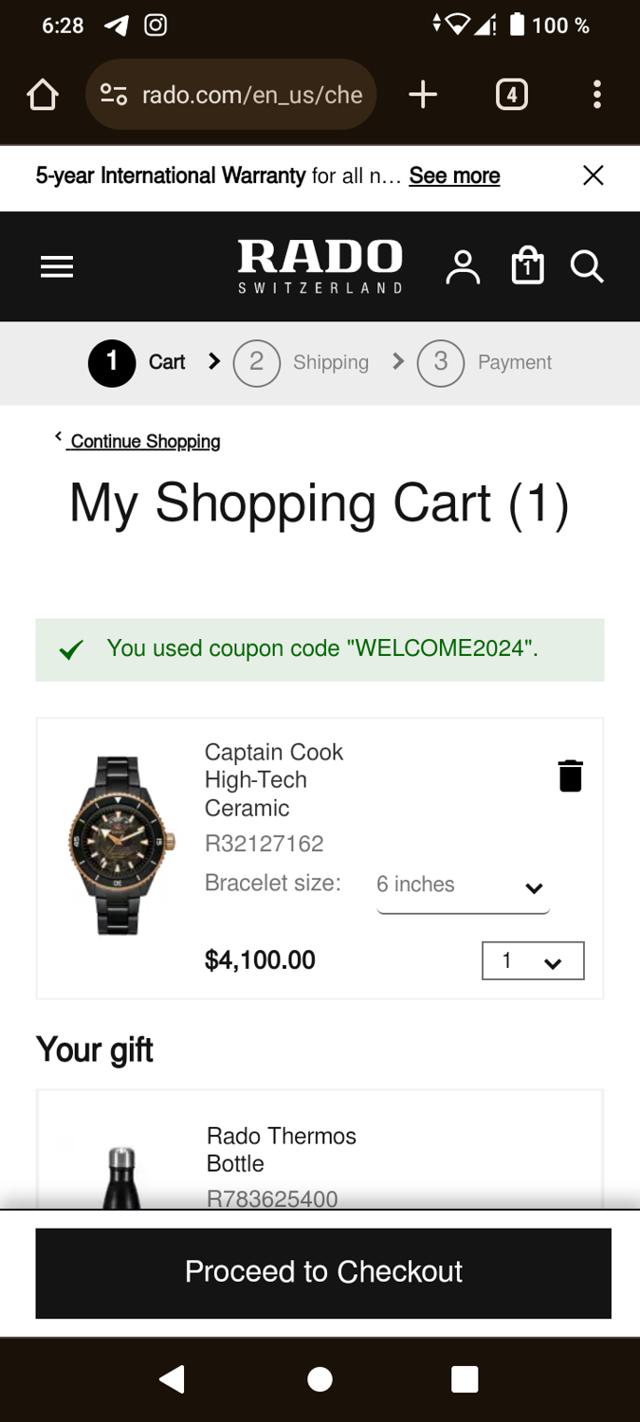Go to the Payment step
The height and width of the screenshot is (1422, 640).
point(485,362)
